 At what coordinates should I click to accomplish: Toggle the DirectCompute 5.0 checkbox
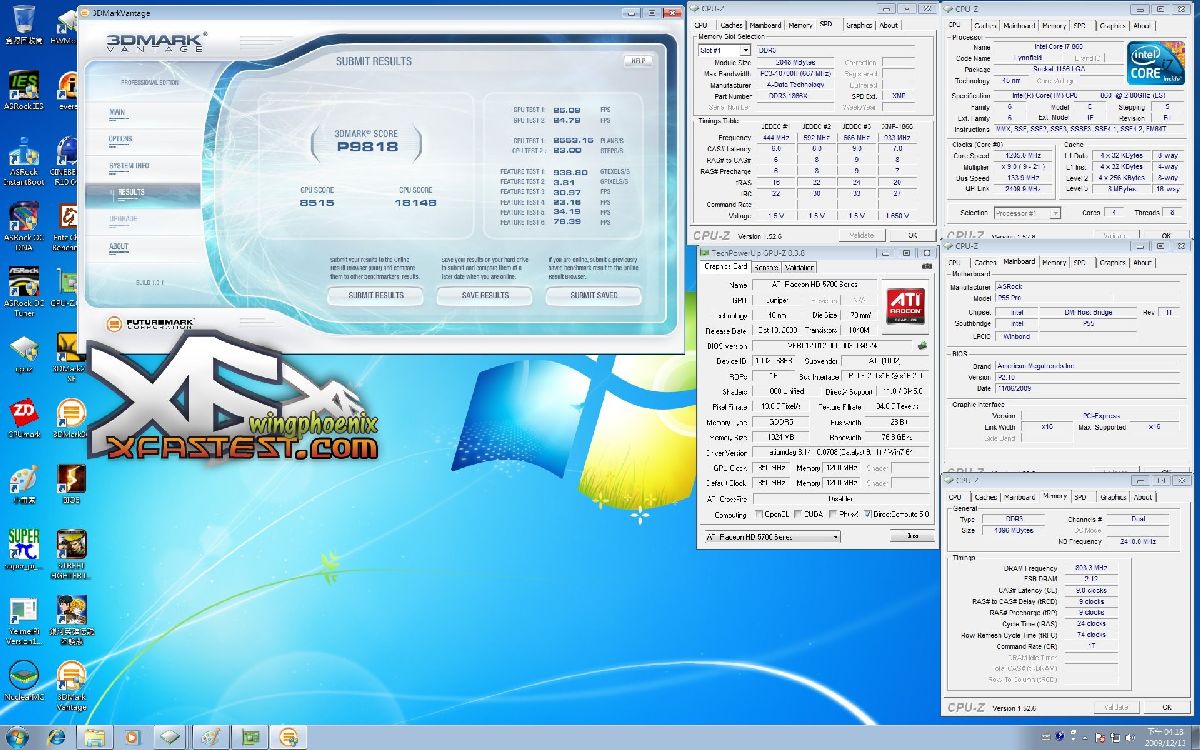tap(870, 514)
